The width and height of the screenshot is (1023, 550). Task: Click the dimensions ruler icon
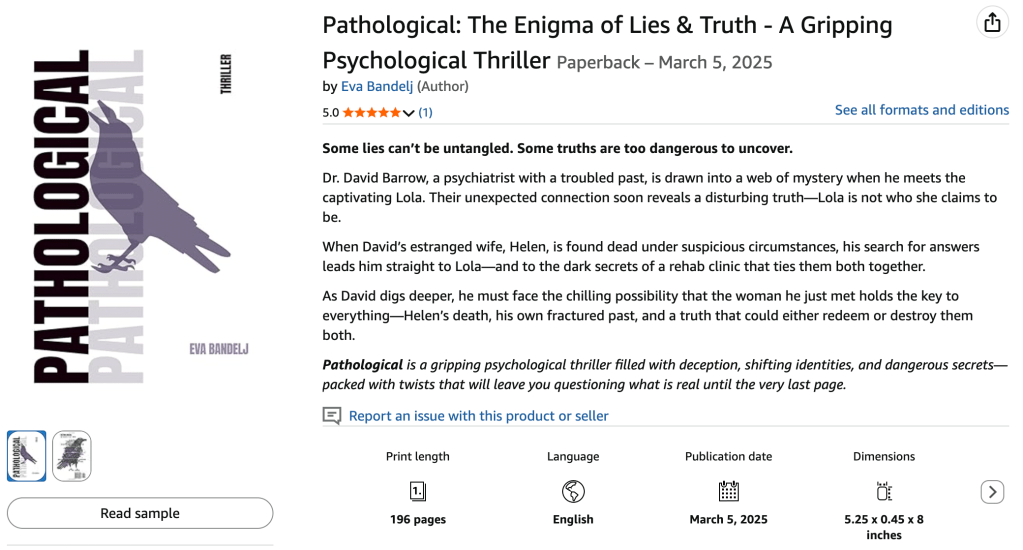coord(884,491)
